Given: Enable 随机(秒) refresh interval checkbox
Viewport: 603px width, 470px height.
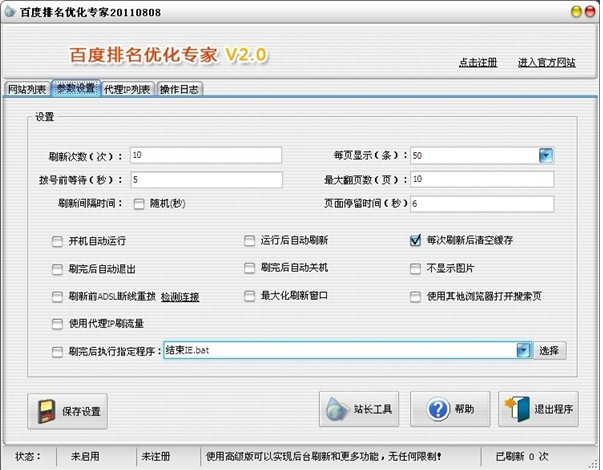Looking at the screenshot, I should [139, 204].
